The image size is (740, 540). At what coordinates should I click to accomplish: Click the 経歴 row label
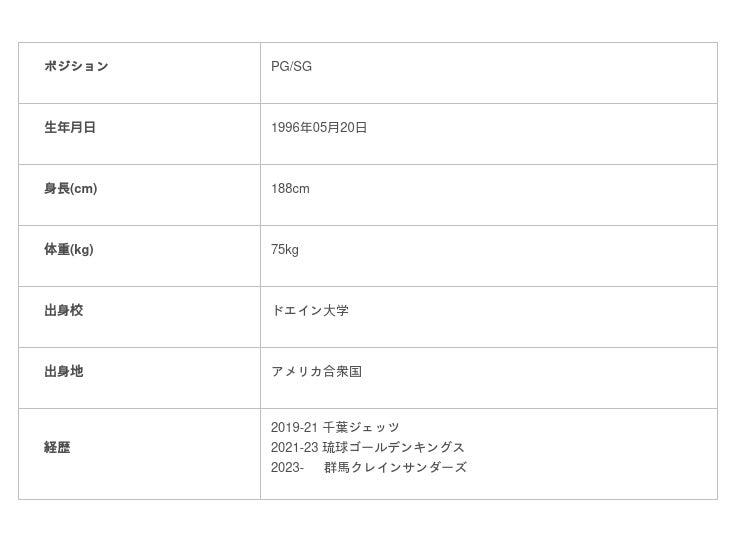click(x=57, y=448)
